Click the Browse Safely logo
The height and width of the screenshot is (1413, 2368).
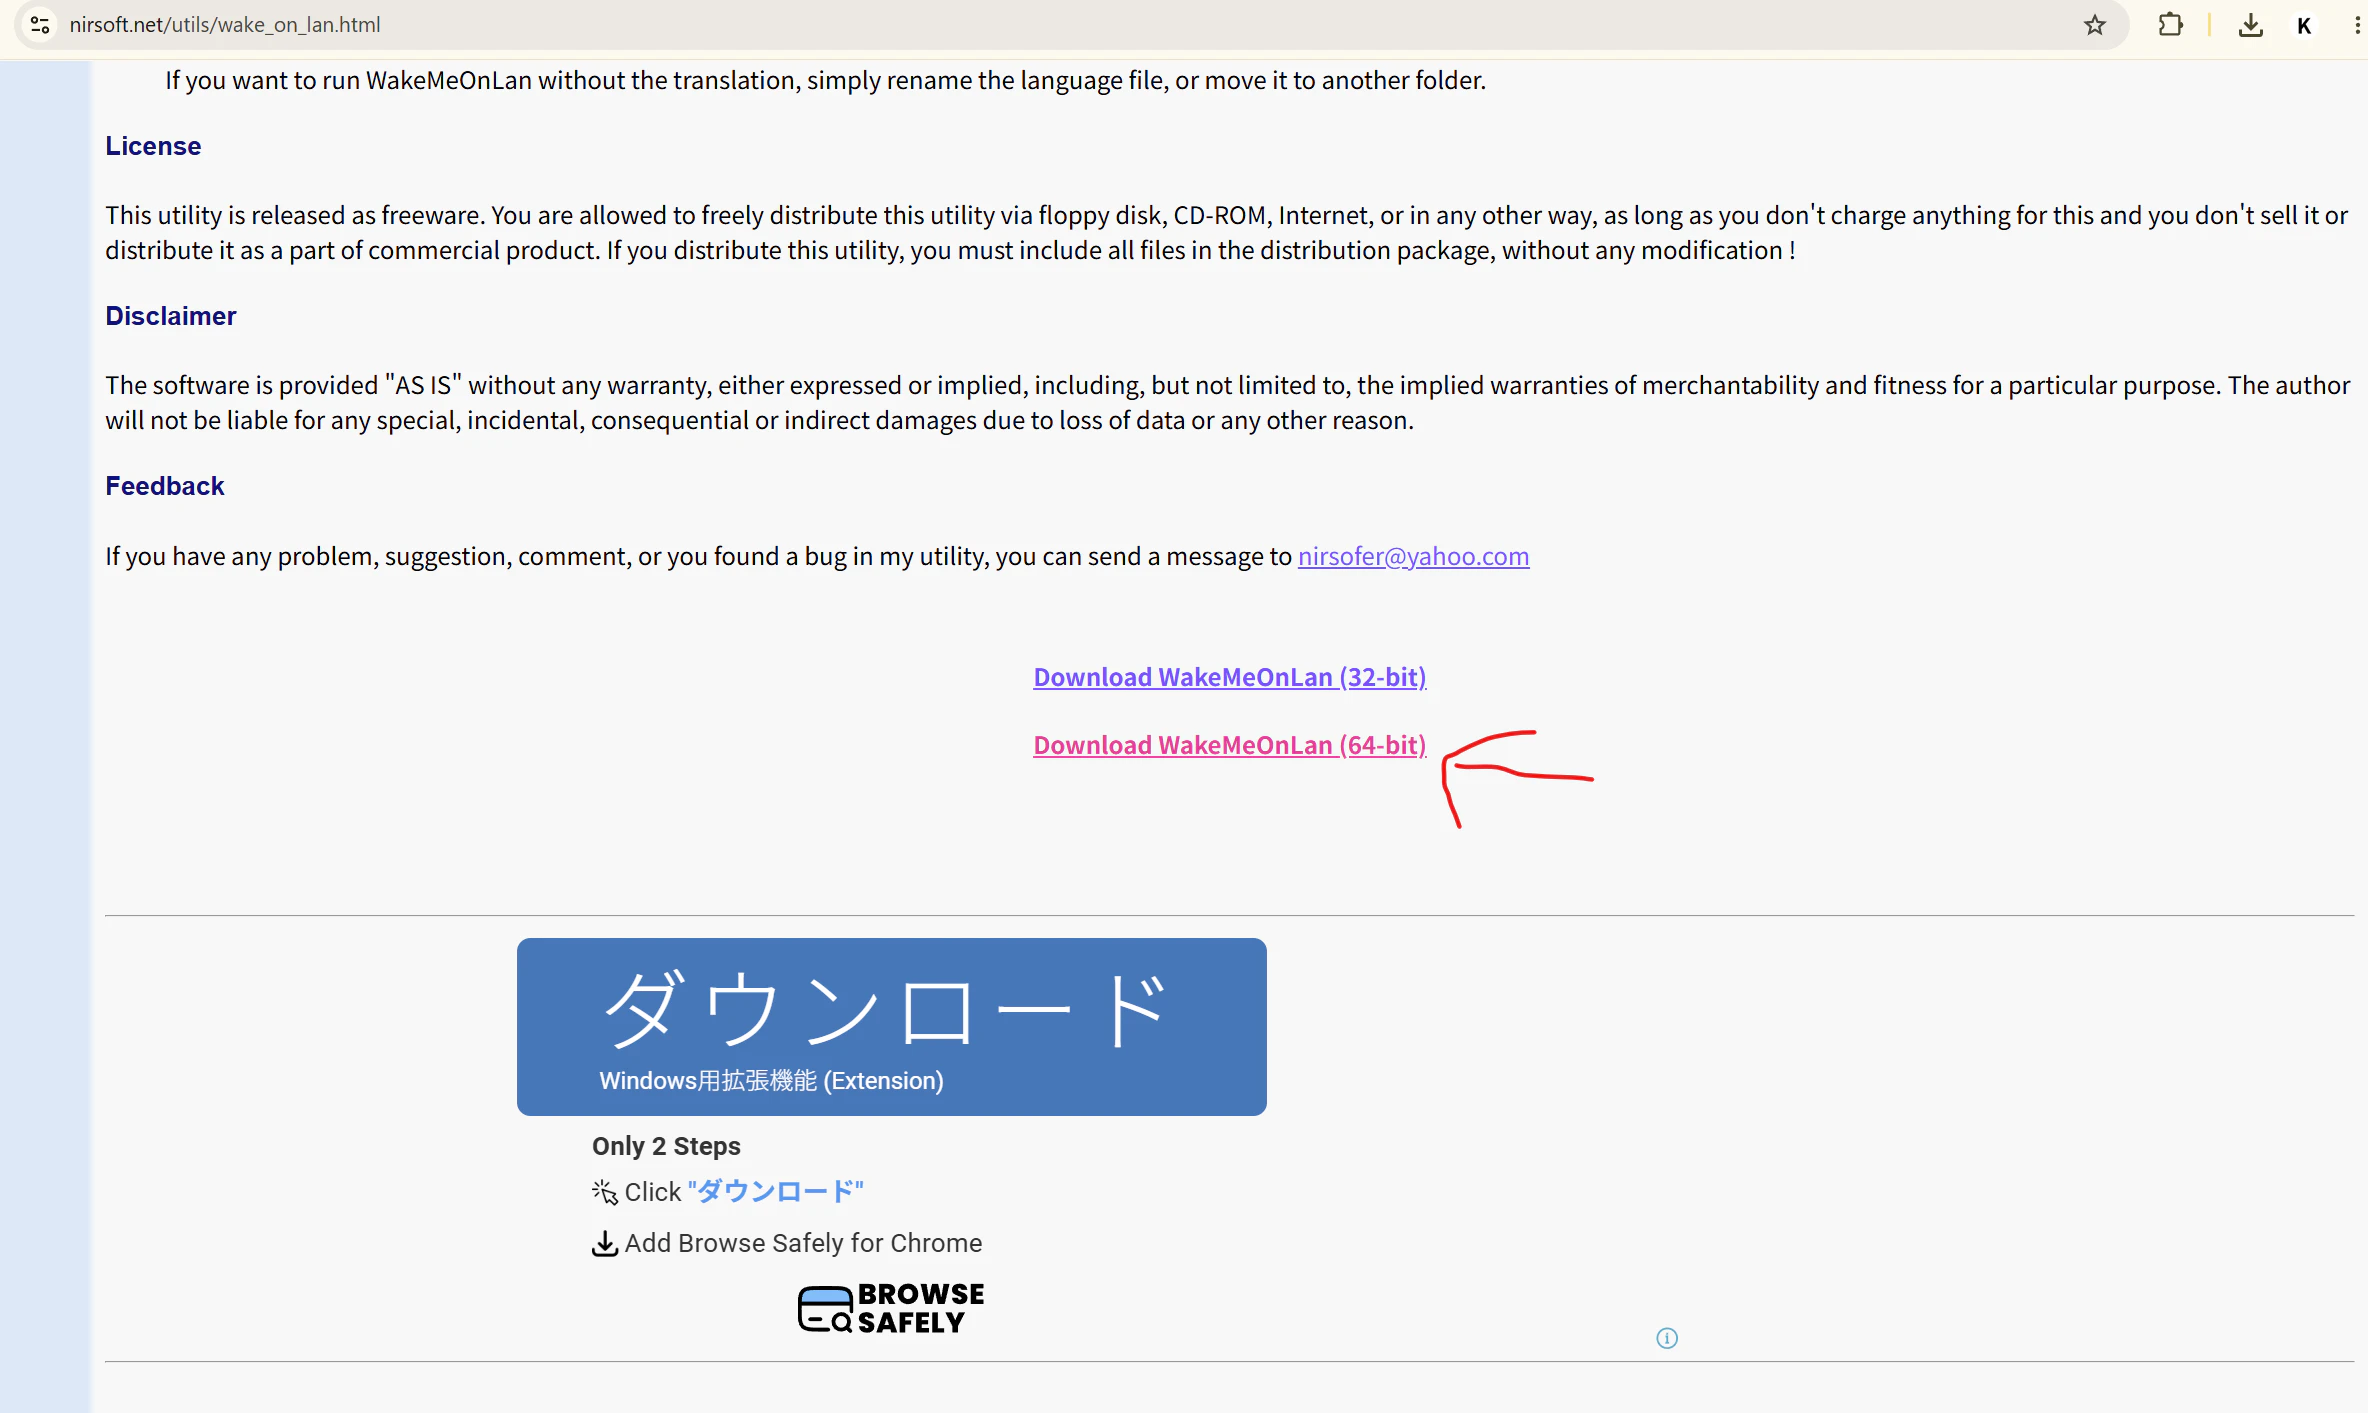click(x=891, y=1308)
